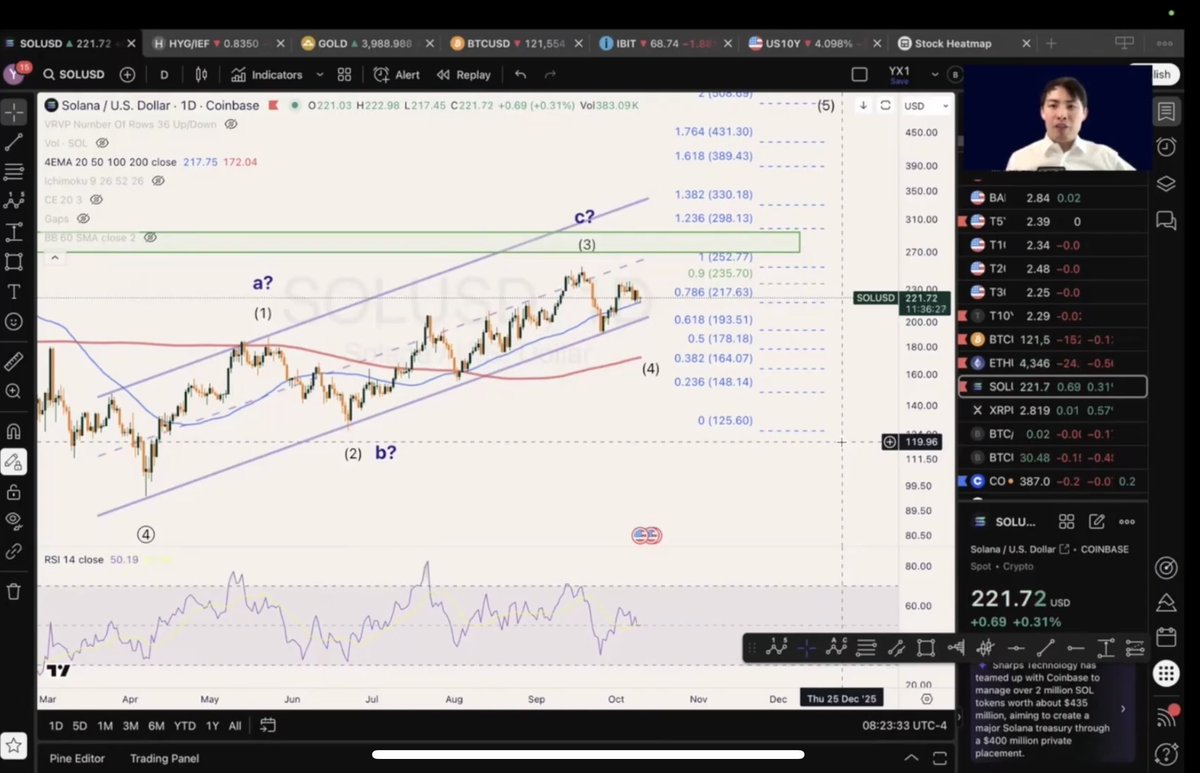Select the geometric shapes rectangle tool
Image resolution: width=1200 pixels, height=773 pixels.
pos(14,262)
